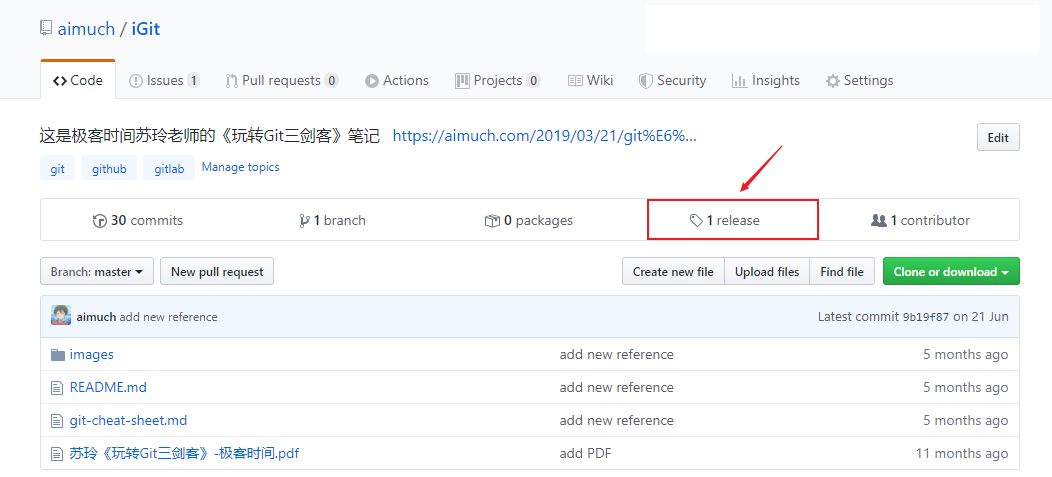Screen dimensions: 1052x477
Task: Expand the Branch: master dropdown
Action: 97,272
